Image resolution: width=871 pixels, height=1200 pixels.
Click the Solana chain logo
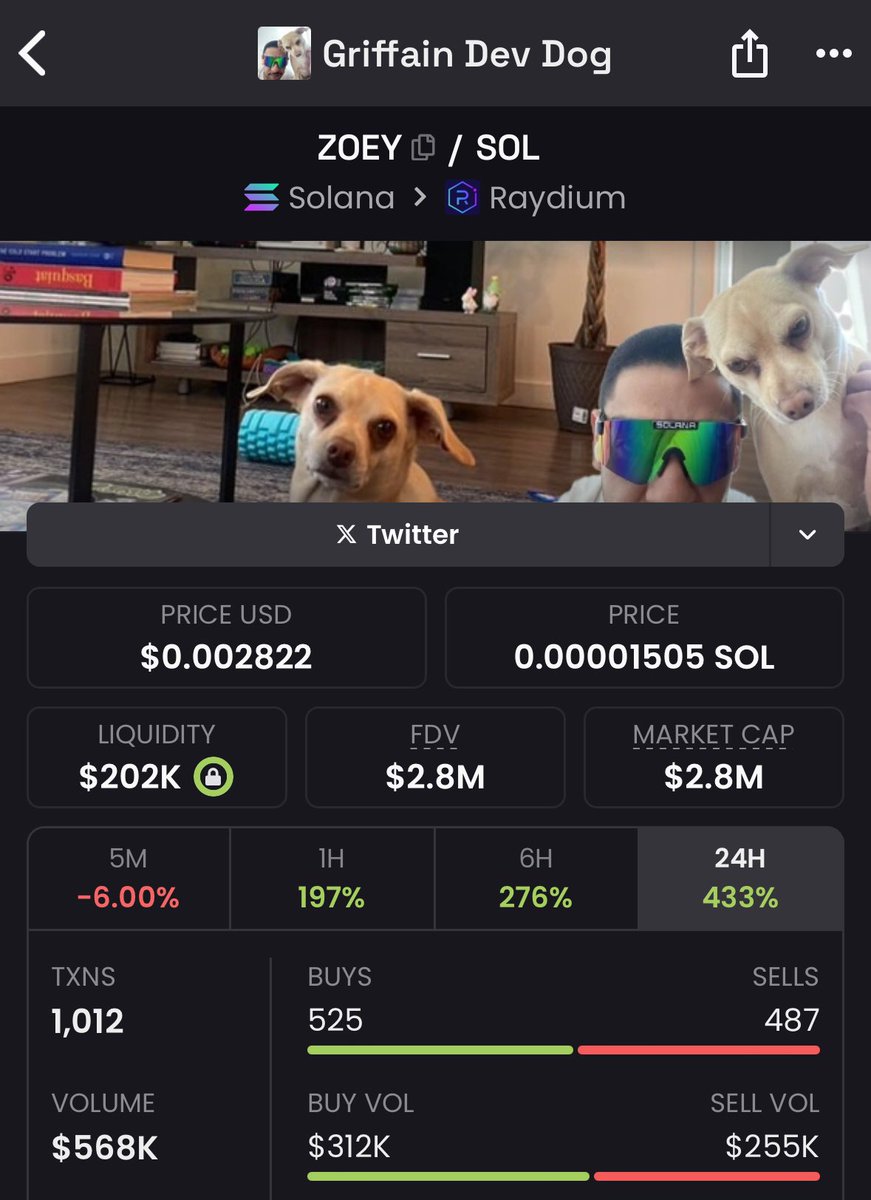click(262, 197)
